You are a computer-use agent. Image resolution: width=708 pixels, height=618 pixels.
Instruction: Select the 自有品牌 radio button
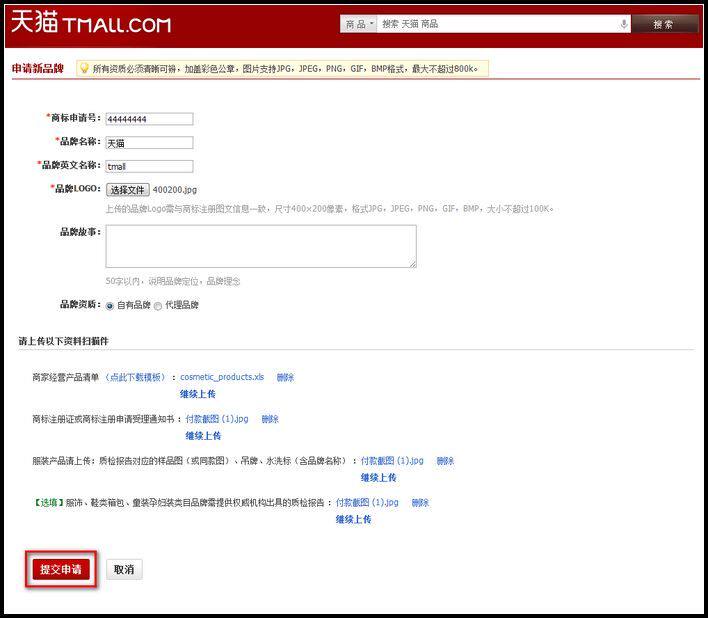coord(110,306)
